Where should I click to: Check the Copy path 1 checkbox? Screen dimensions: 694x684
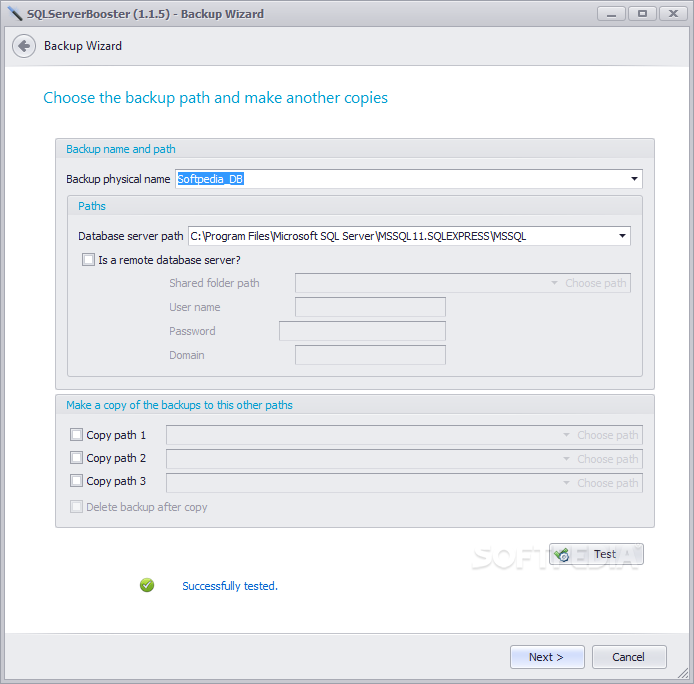(76, 434)
